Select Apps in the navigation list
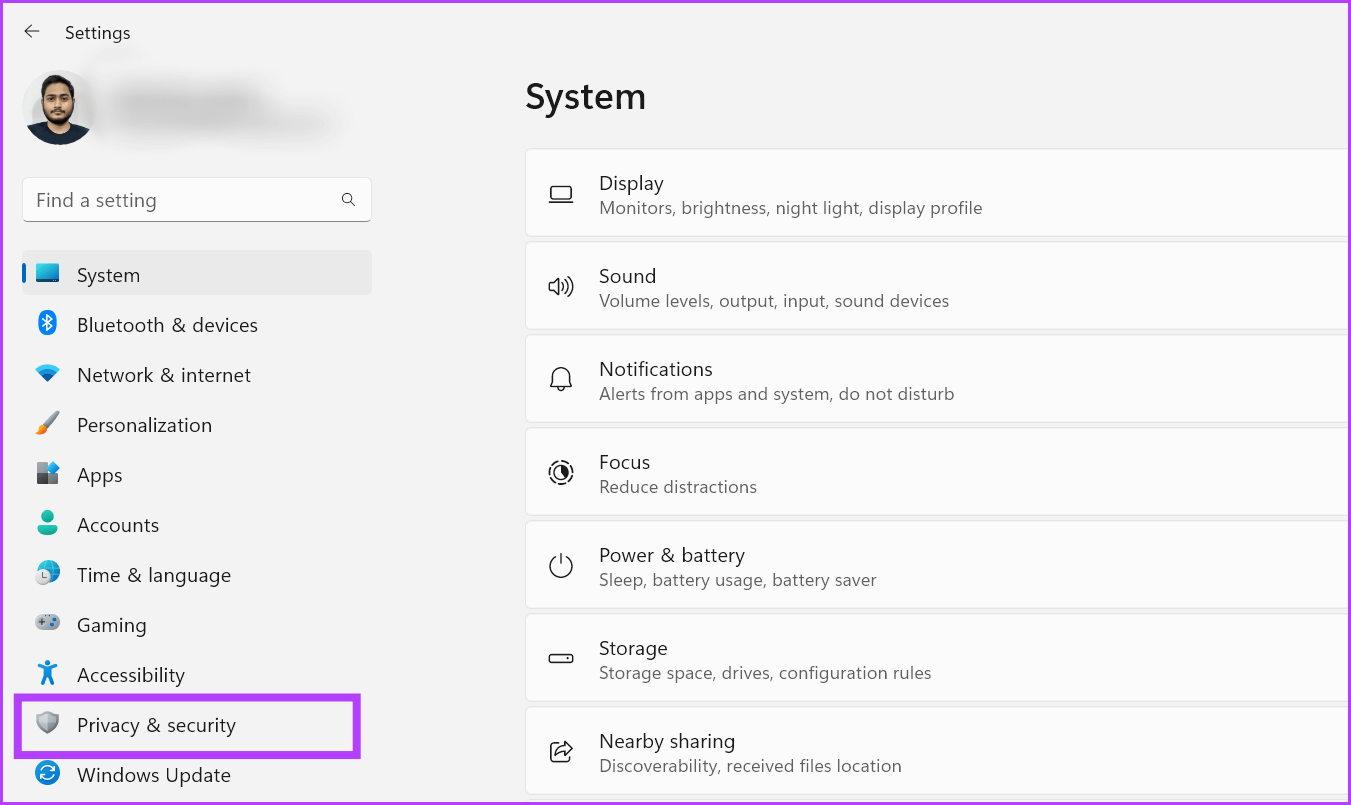 click(x=197, y=475)
